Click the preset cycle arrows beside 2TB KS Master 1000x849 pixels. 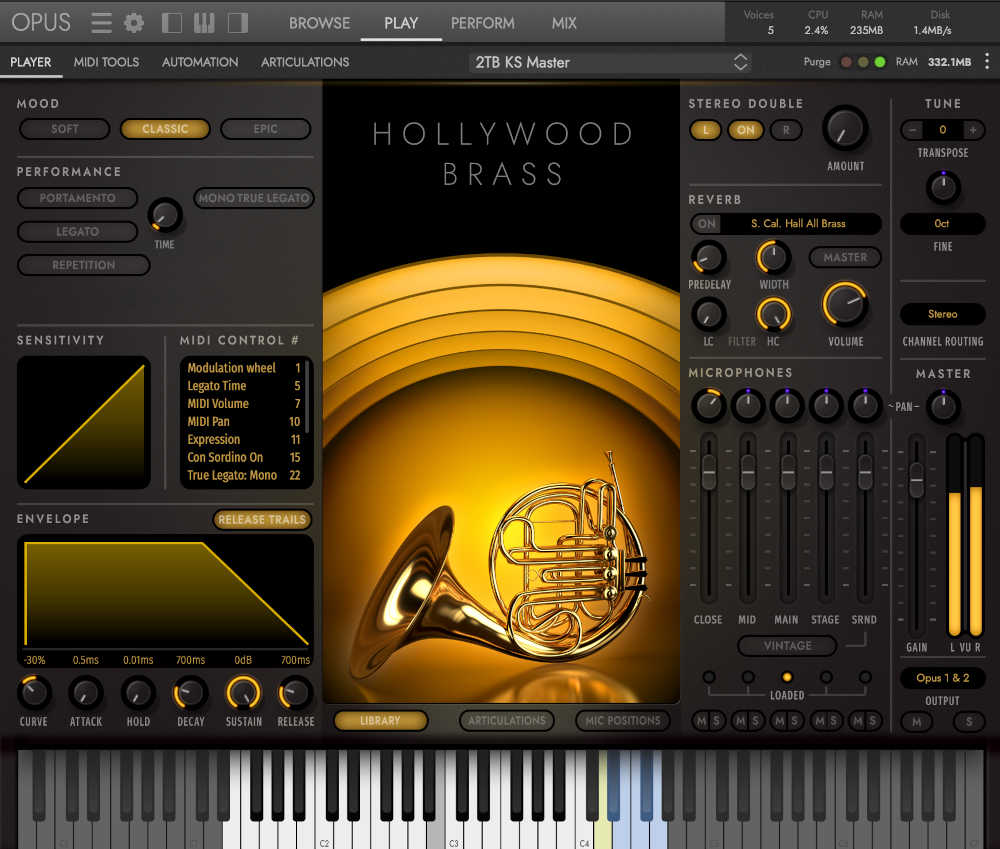740,61
